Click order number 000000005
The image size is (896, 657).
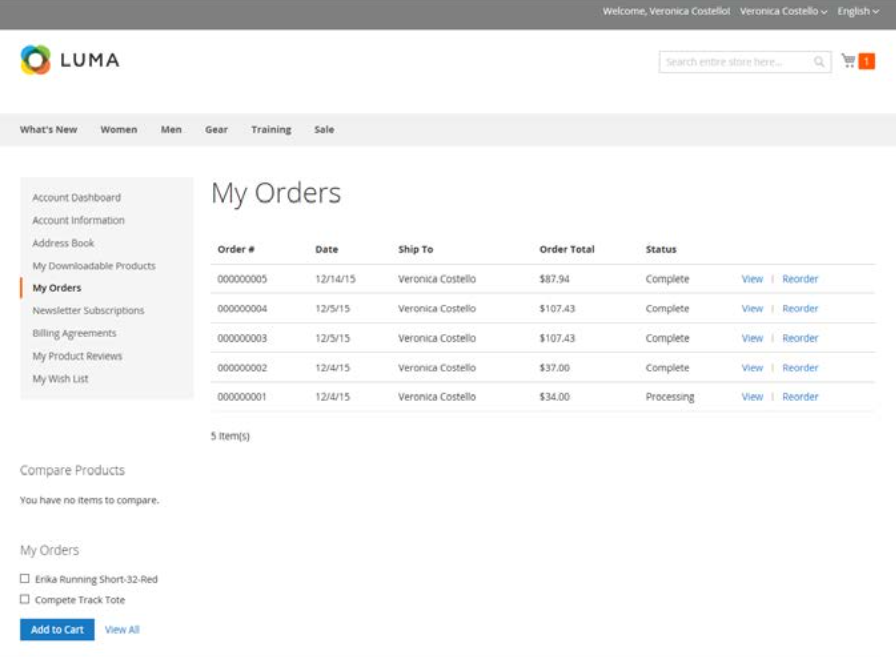click(242, 279)
